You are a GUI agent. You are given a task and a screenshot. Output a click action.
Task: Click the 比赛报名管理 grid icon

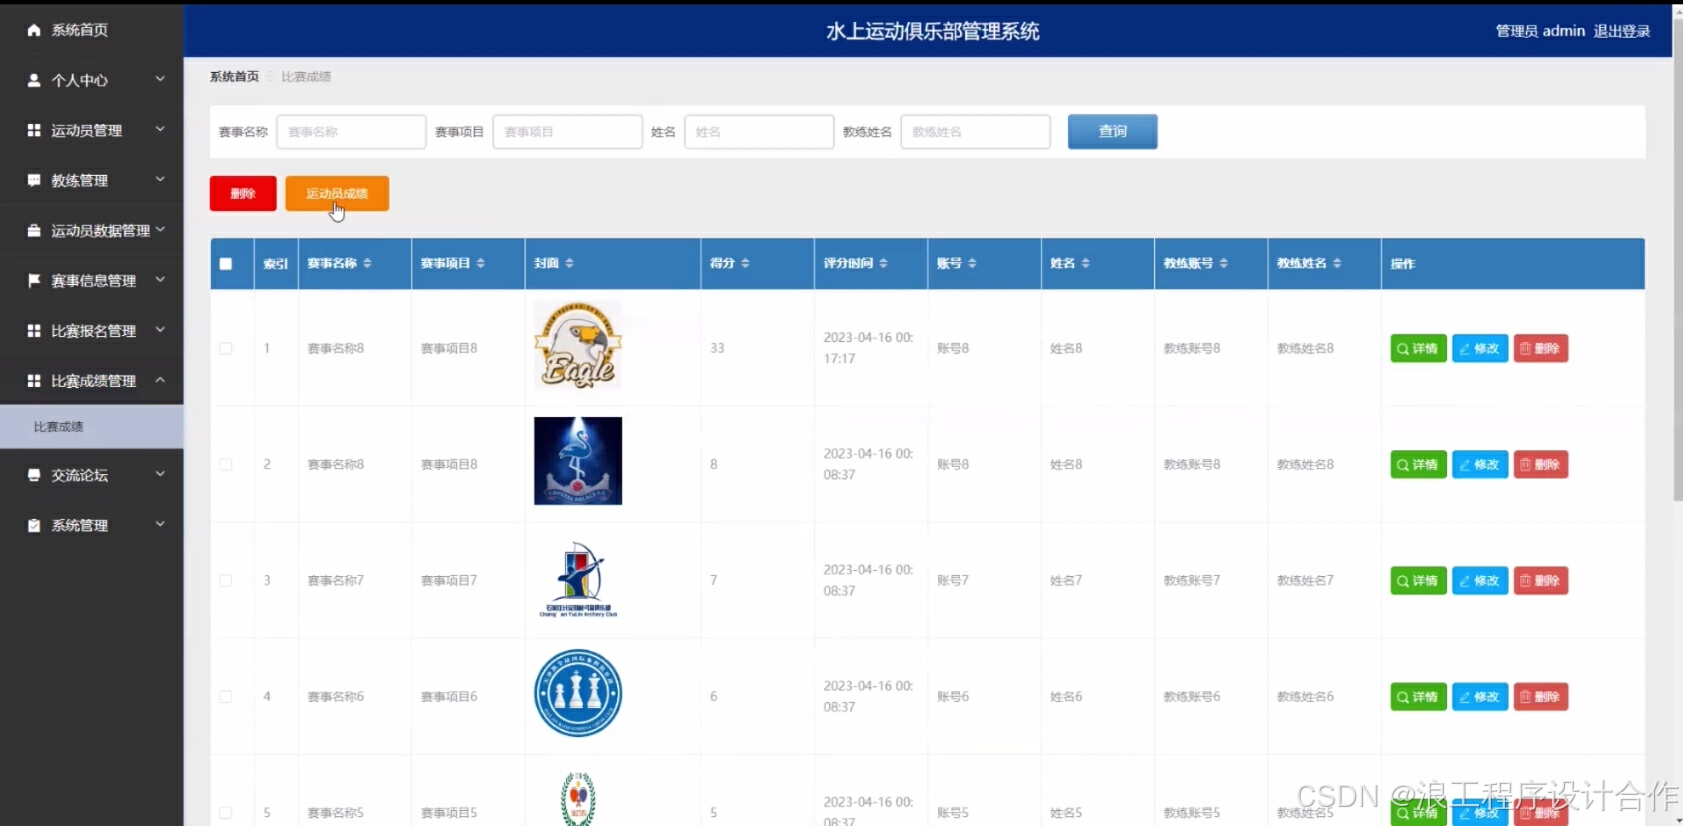click(34, 330)
